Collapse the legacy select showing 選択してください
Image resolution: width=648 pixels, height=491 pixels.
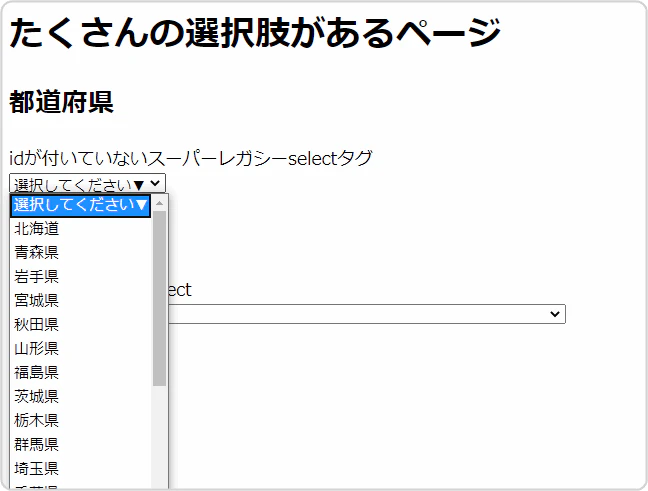point(88,184)
